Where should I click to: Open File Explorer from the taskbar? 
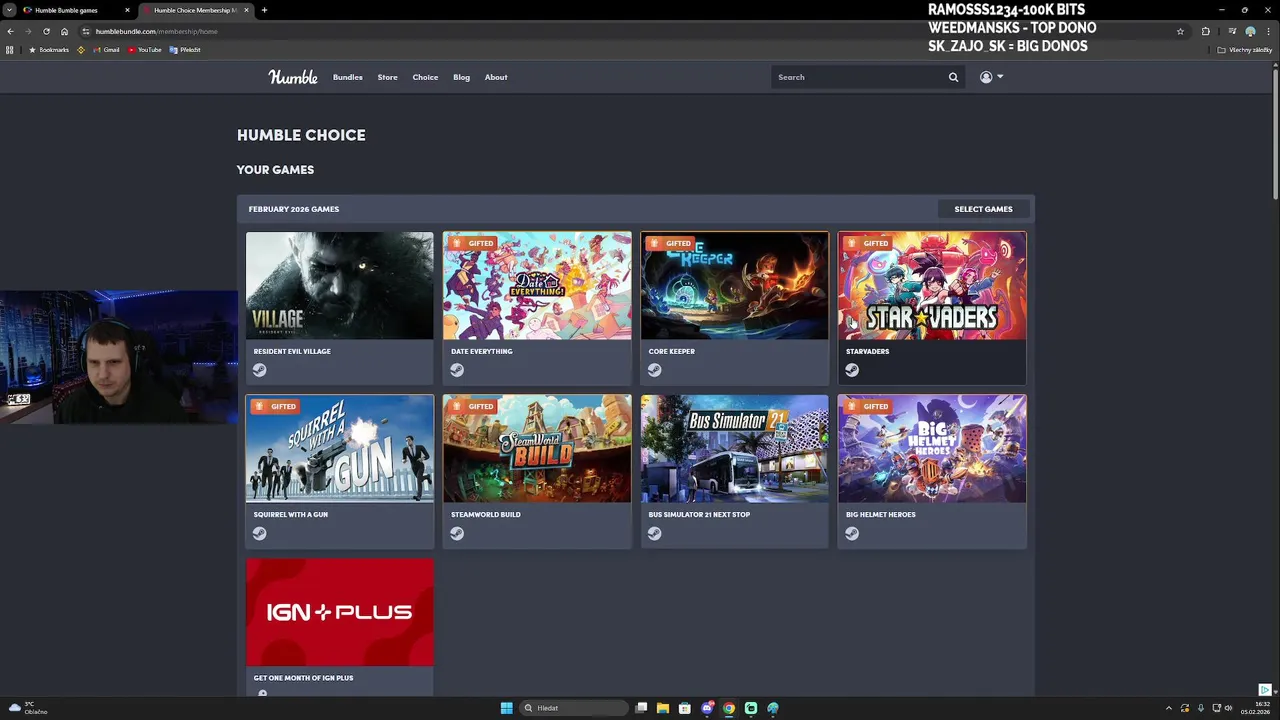click(x=663, y=708)
